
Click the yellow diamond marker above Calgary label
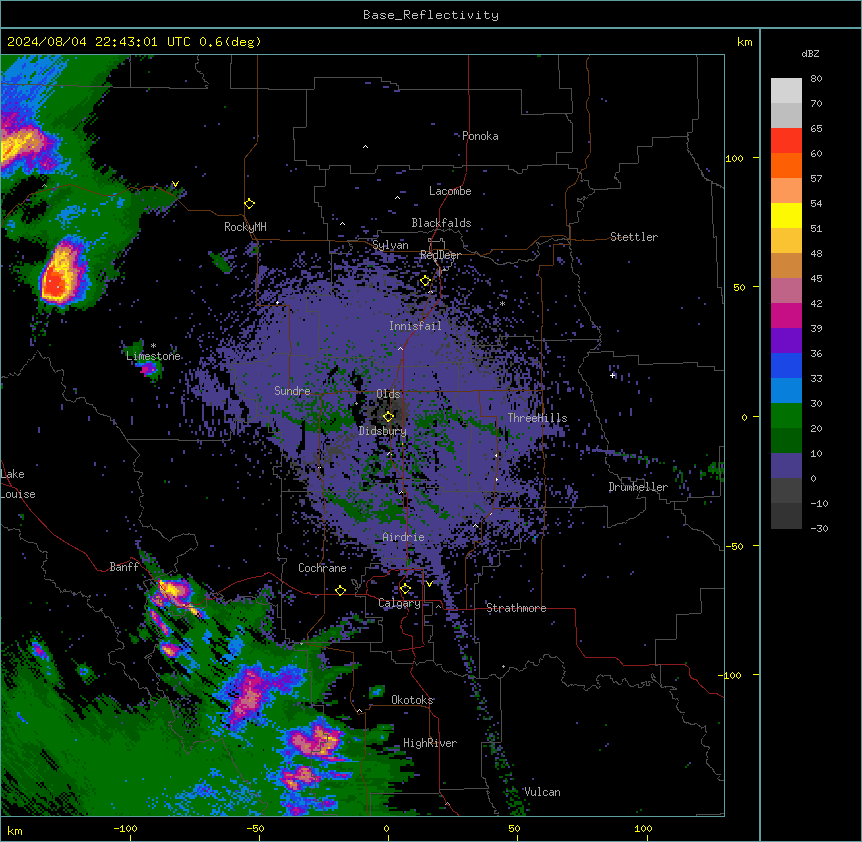(x=405, y=589)
